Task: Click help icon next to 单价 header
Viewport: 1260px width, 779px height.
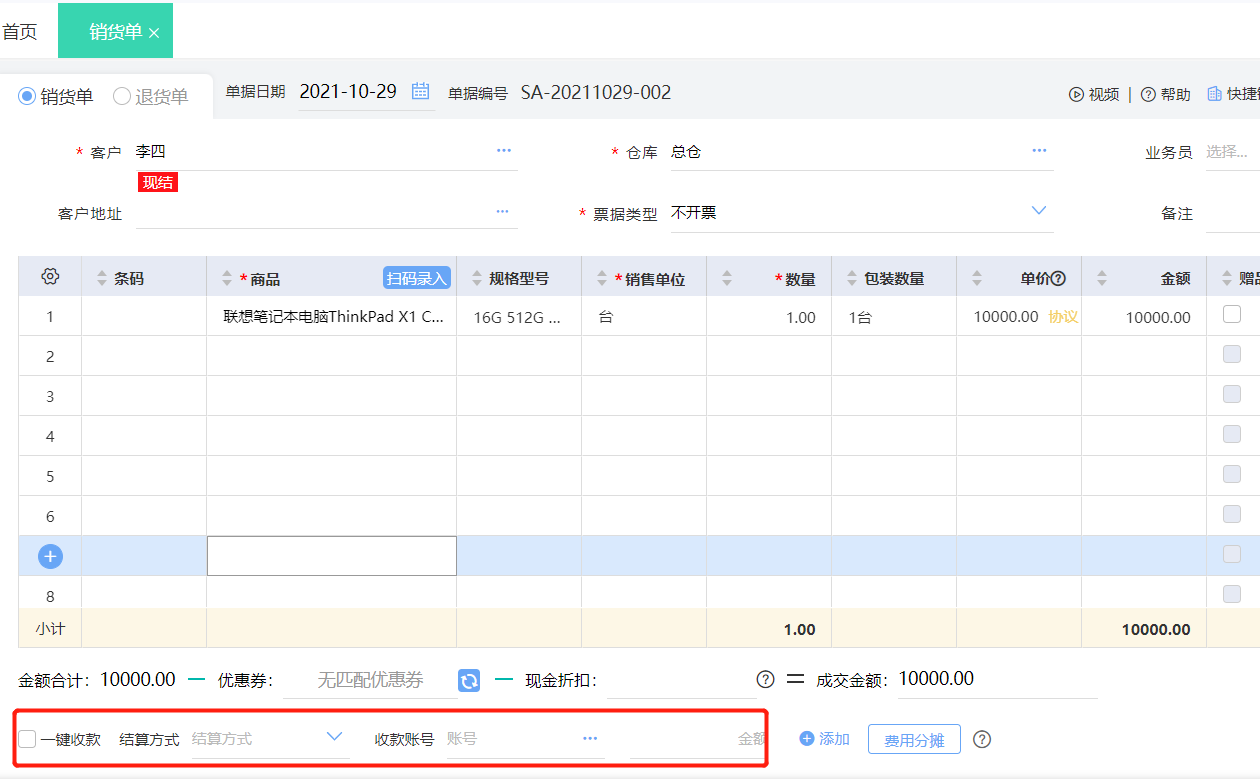Action: coord(1058,279)
